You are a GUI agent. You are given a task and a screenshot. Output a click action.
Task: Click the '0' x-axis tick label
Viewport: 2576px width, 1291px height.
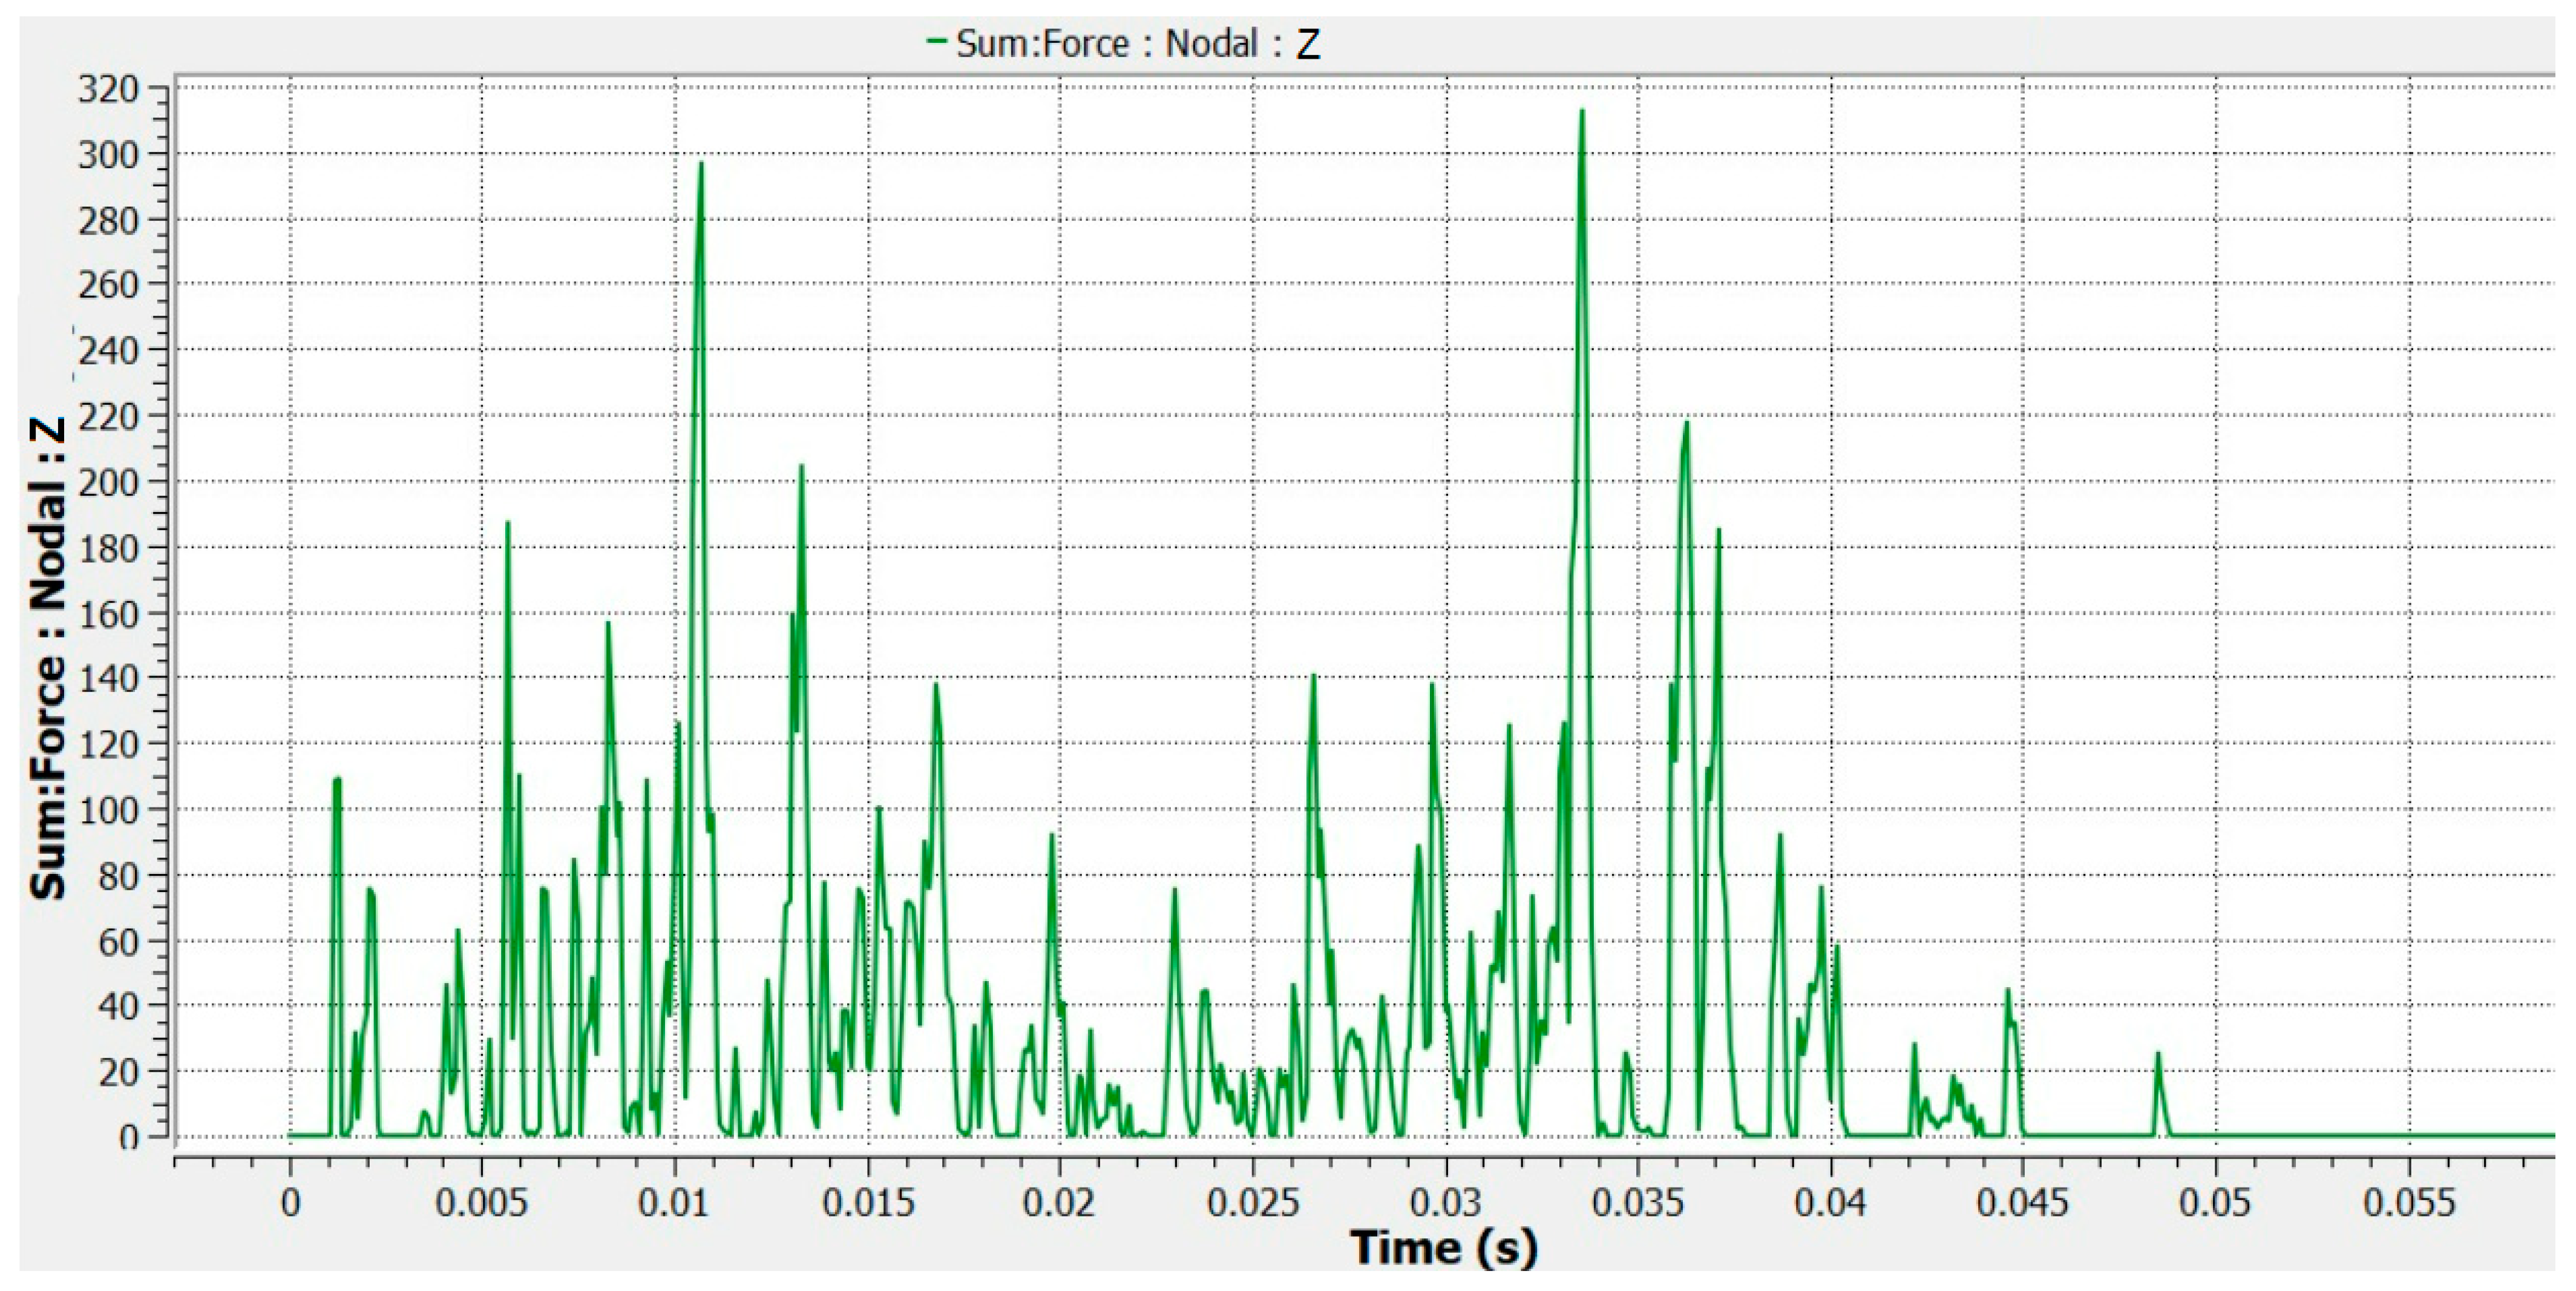[290, 1202]
